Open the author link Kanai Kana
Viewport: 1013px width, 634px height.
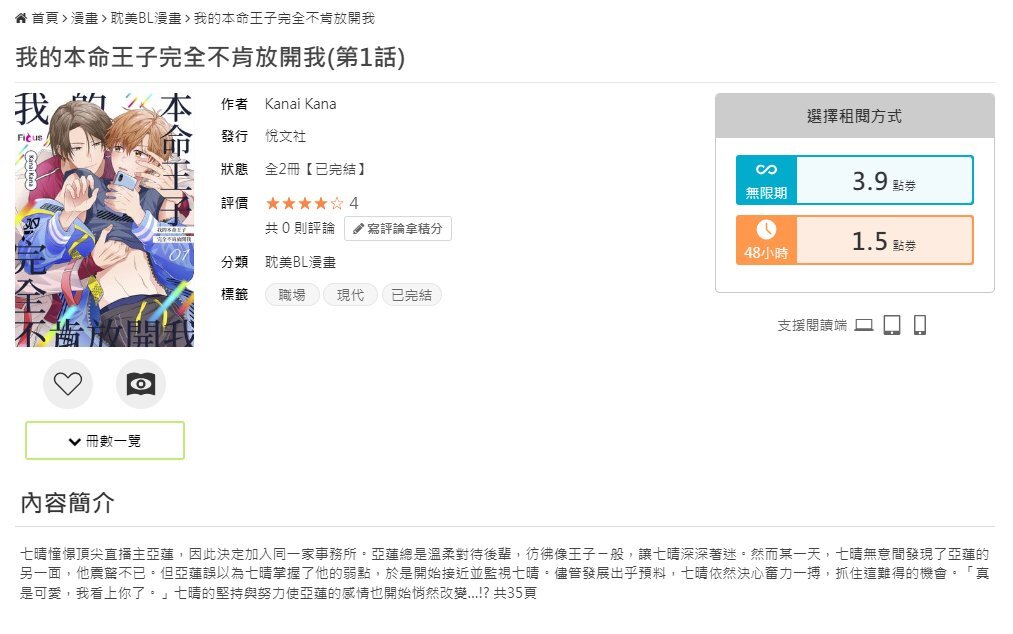coord(300,104)
